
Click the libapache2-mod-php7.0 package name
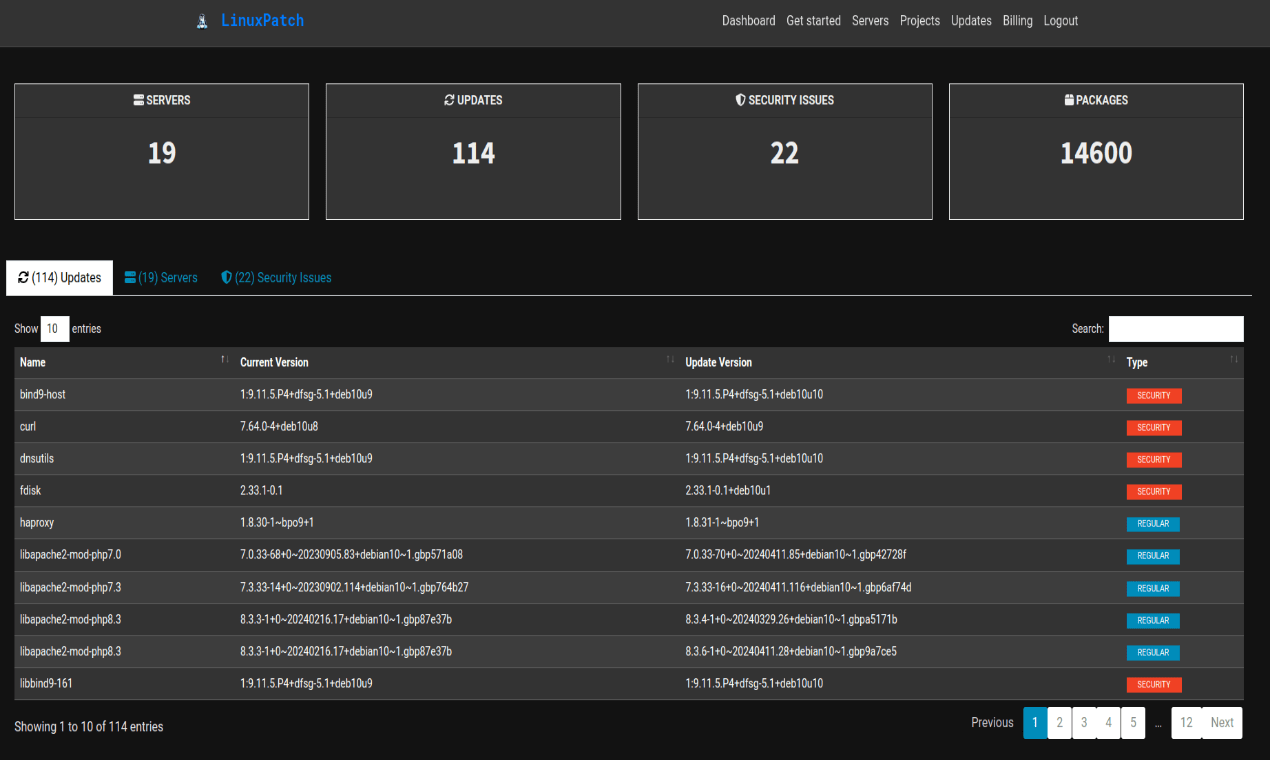(x=70, y=554)
